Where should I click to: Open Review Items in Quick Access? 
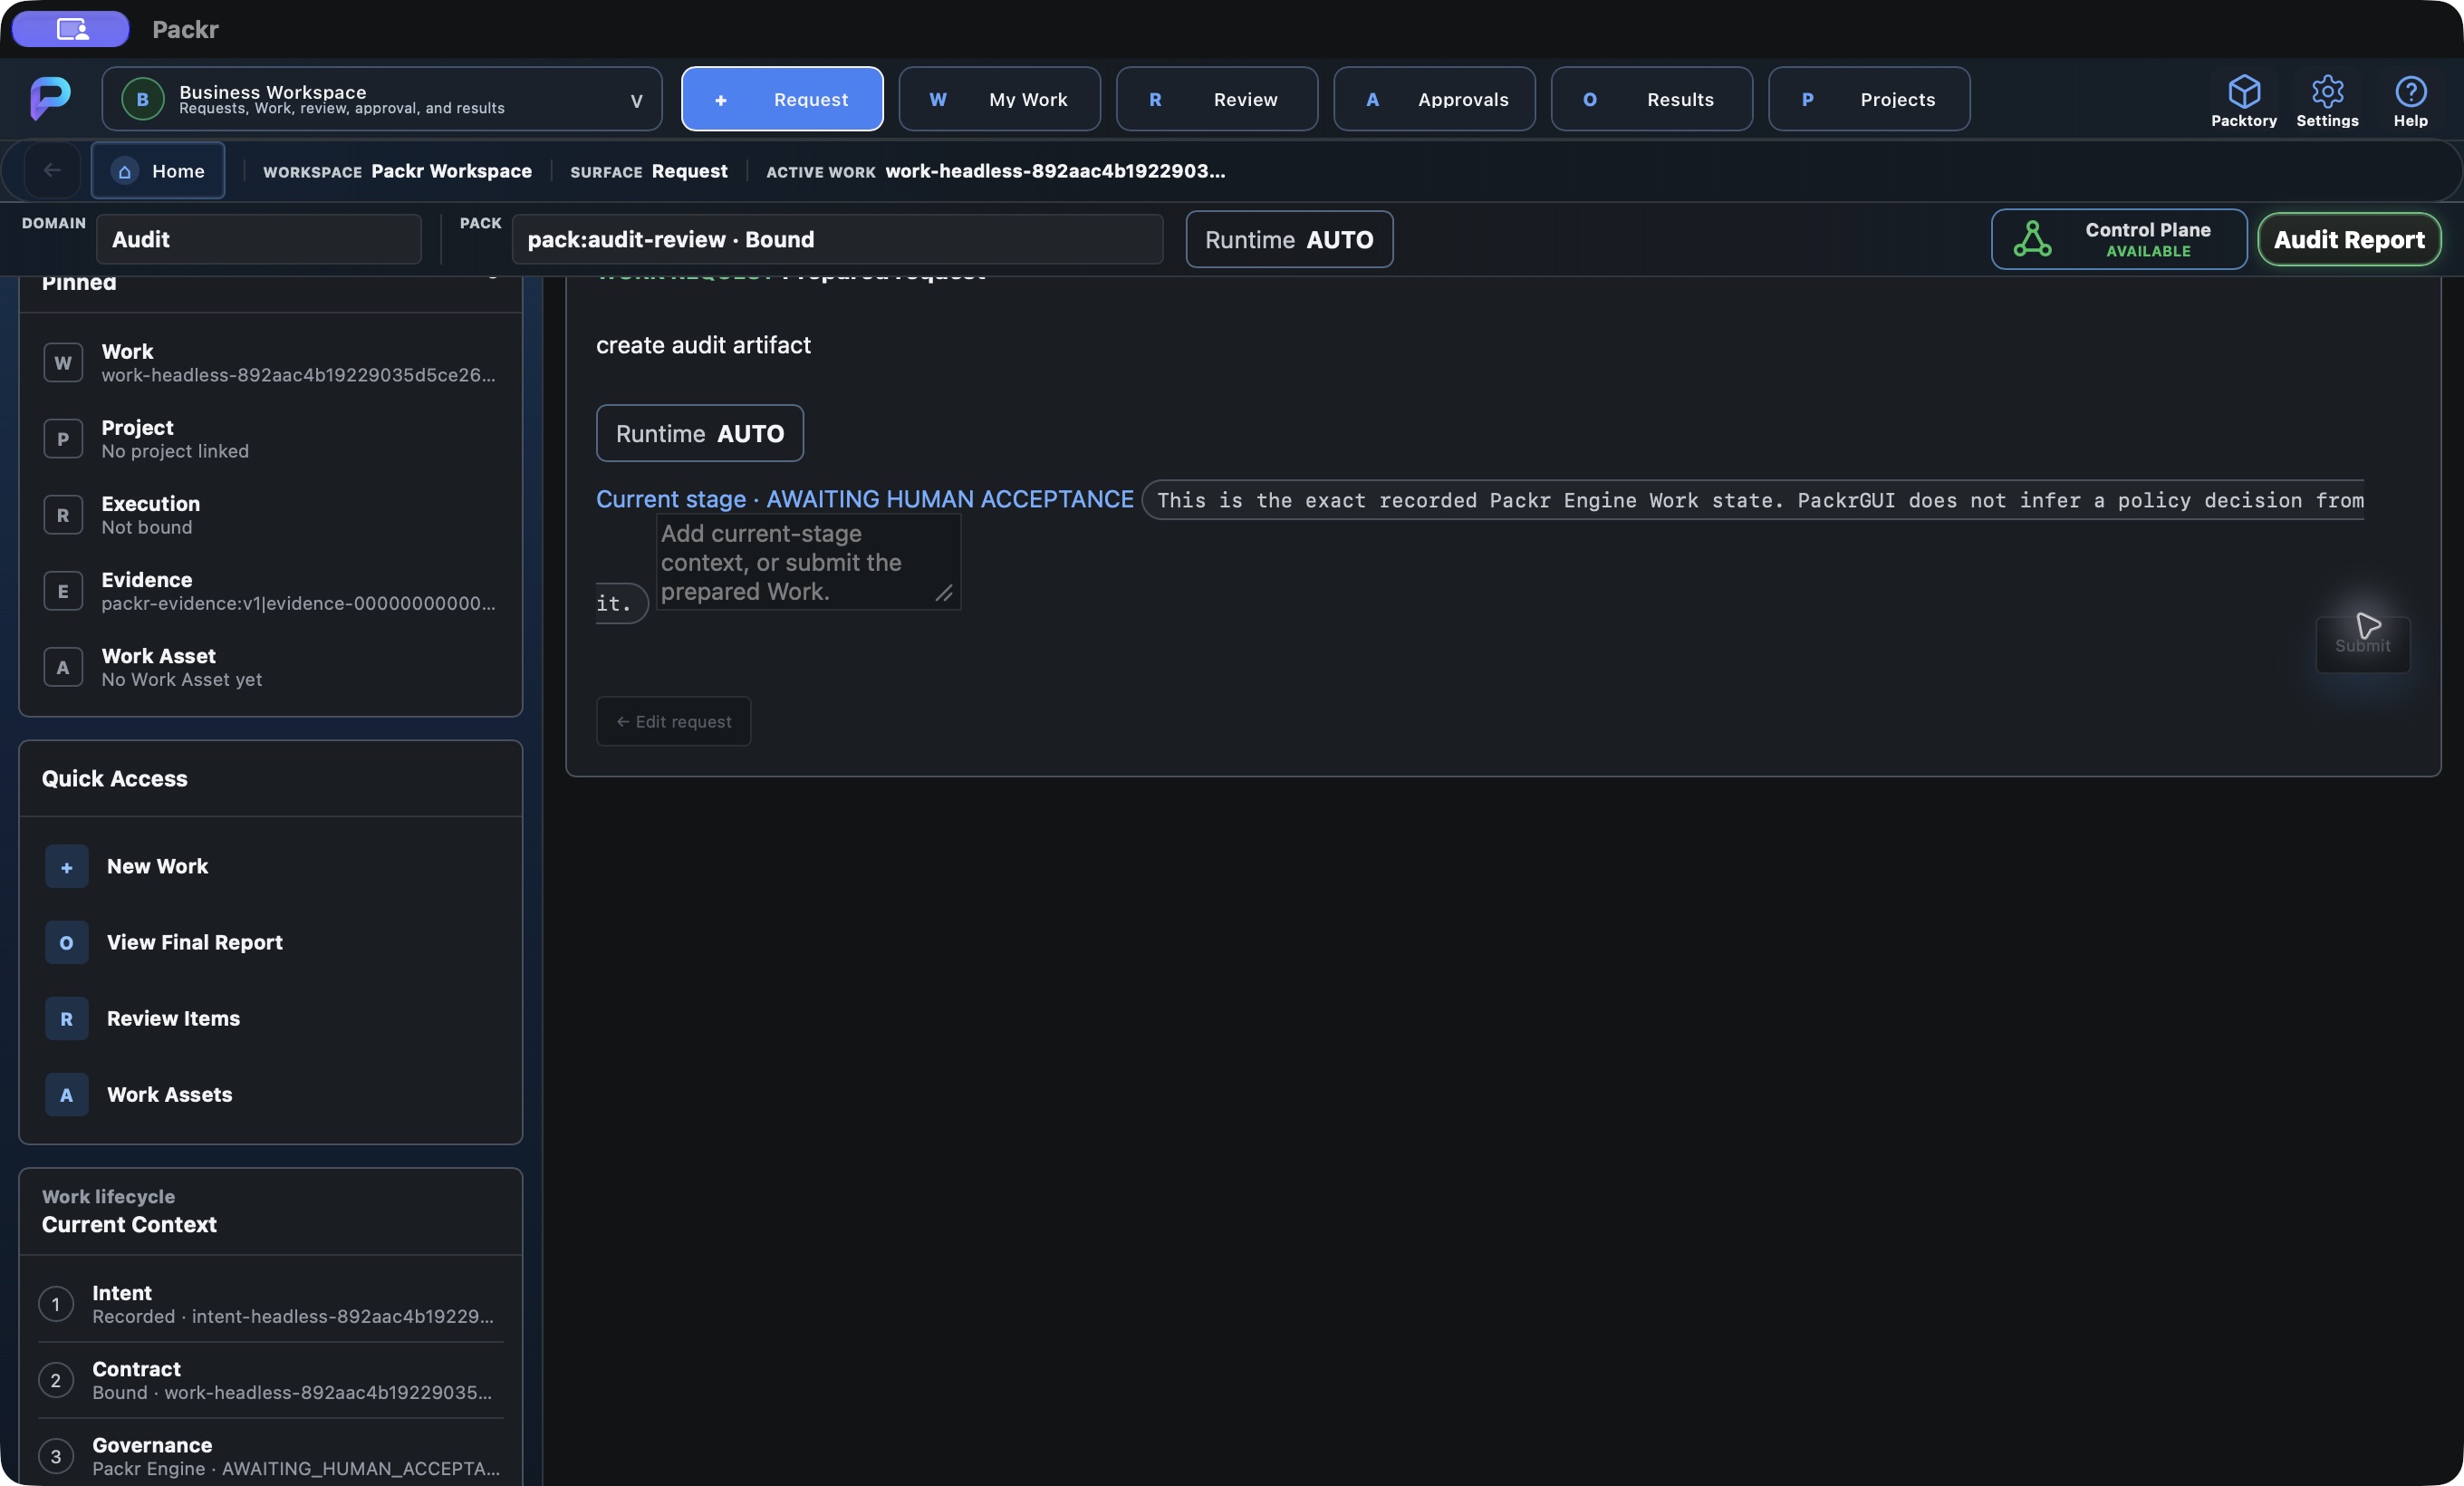pyautogui.click(x=270, y=1019)
